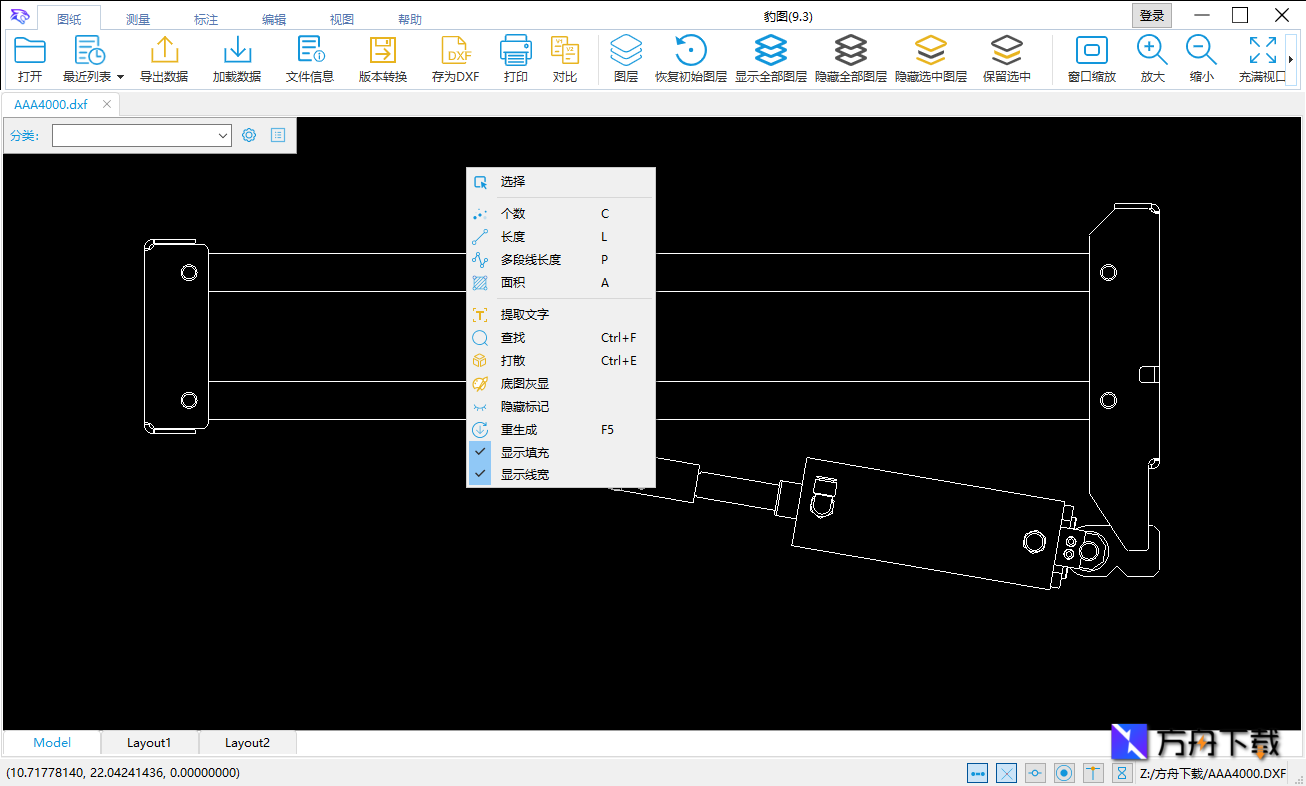Switch to the Measure (测量) ribbon tab
Viewport: 1306px width, 786px height.
(138, 19)
